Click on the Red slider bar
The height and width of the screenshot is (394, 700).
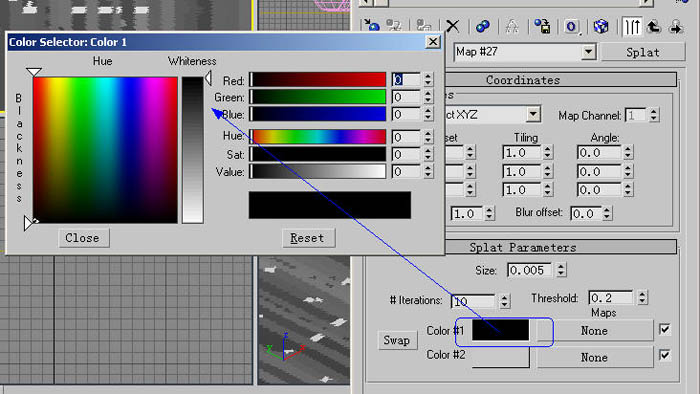pos(317,79)
